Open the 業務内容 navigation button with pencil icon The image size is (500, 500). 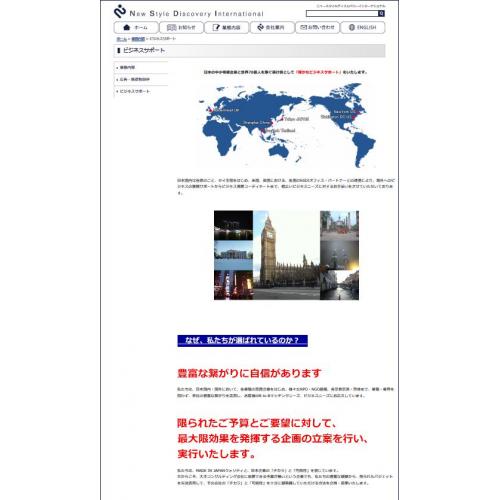(226, 27)
